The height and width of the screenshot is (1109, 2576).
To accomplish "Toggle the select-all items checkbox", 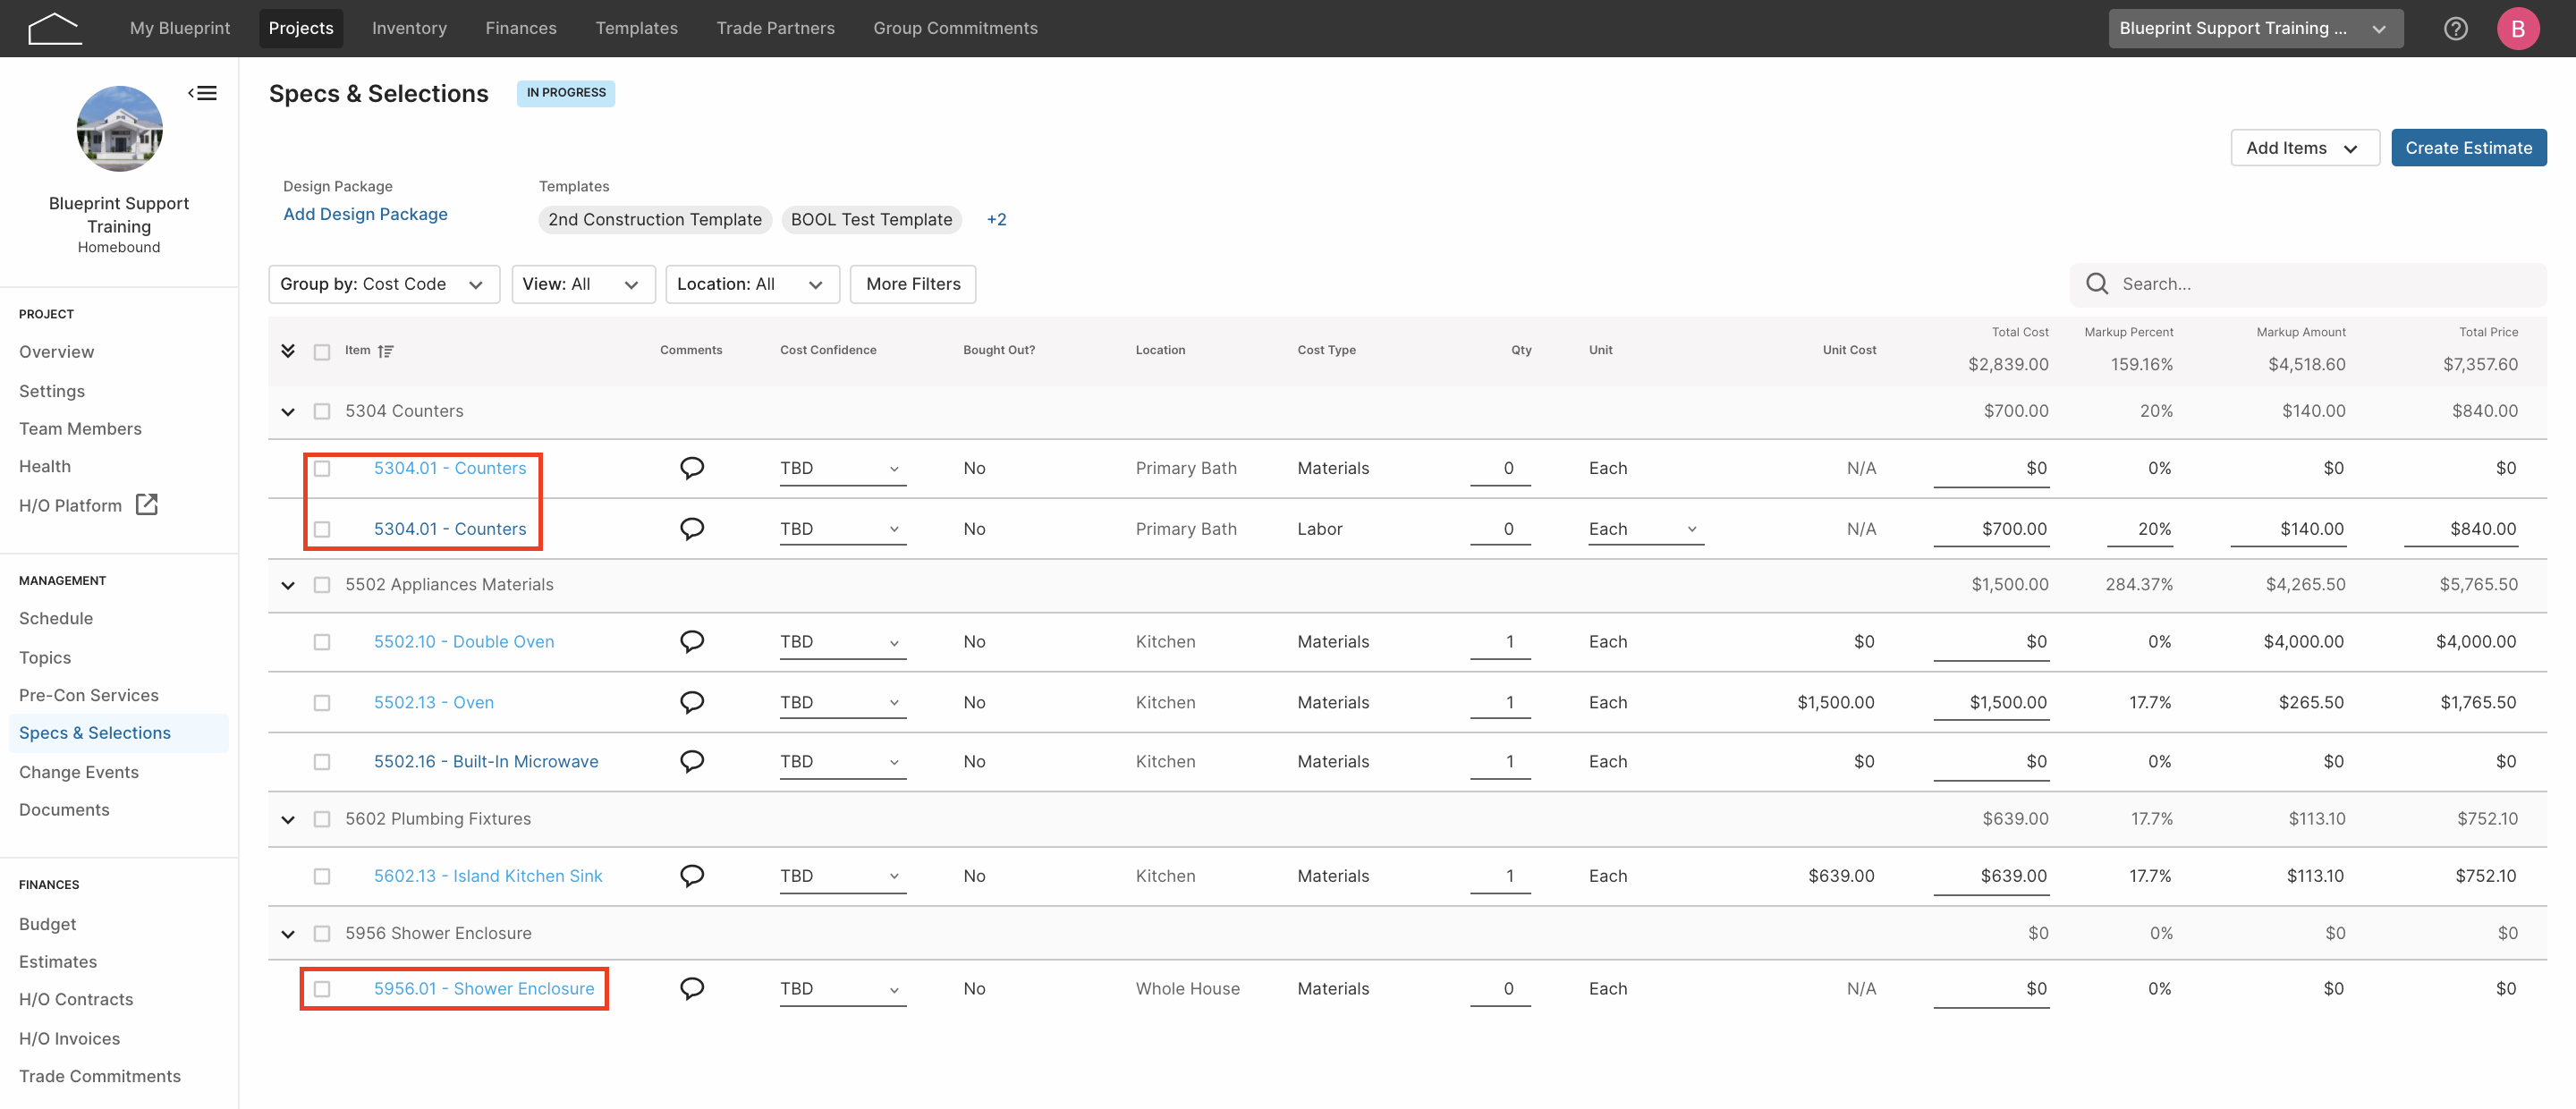I will tap(322, 352).
